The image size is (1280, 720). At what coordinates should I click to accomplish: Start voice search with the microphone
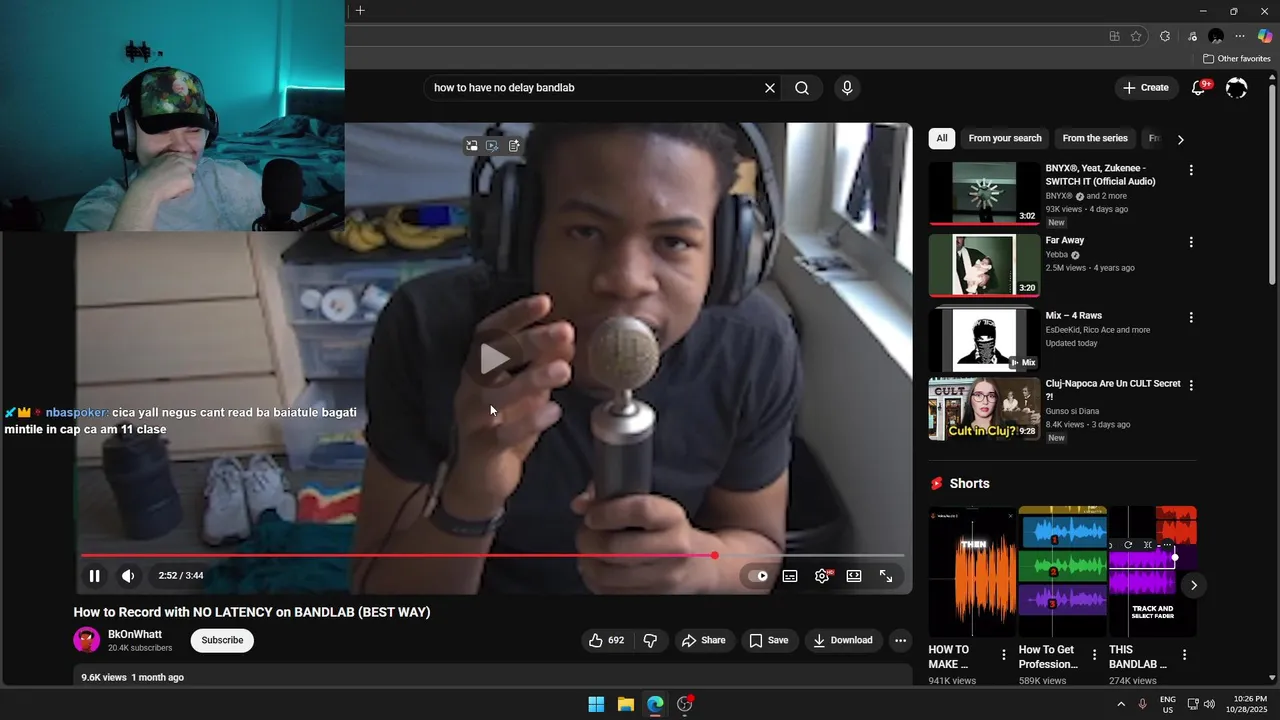(847, 88)
